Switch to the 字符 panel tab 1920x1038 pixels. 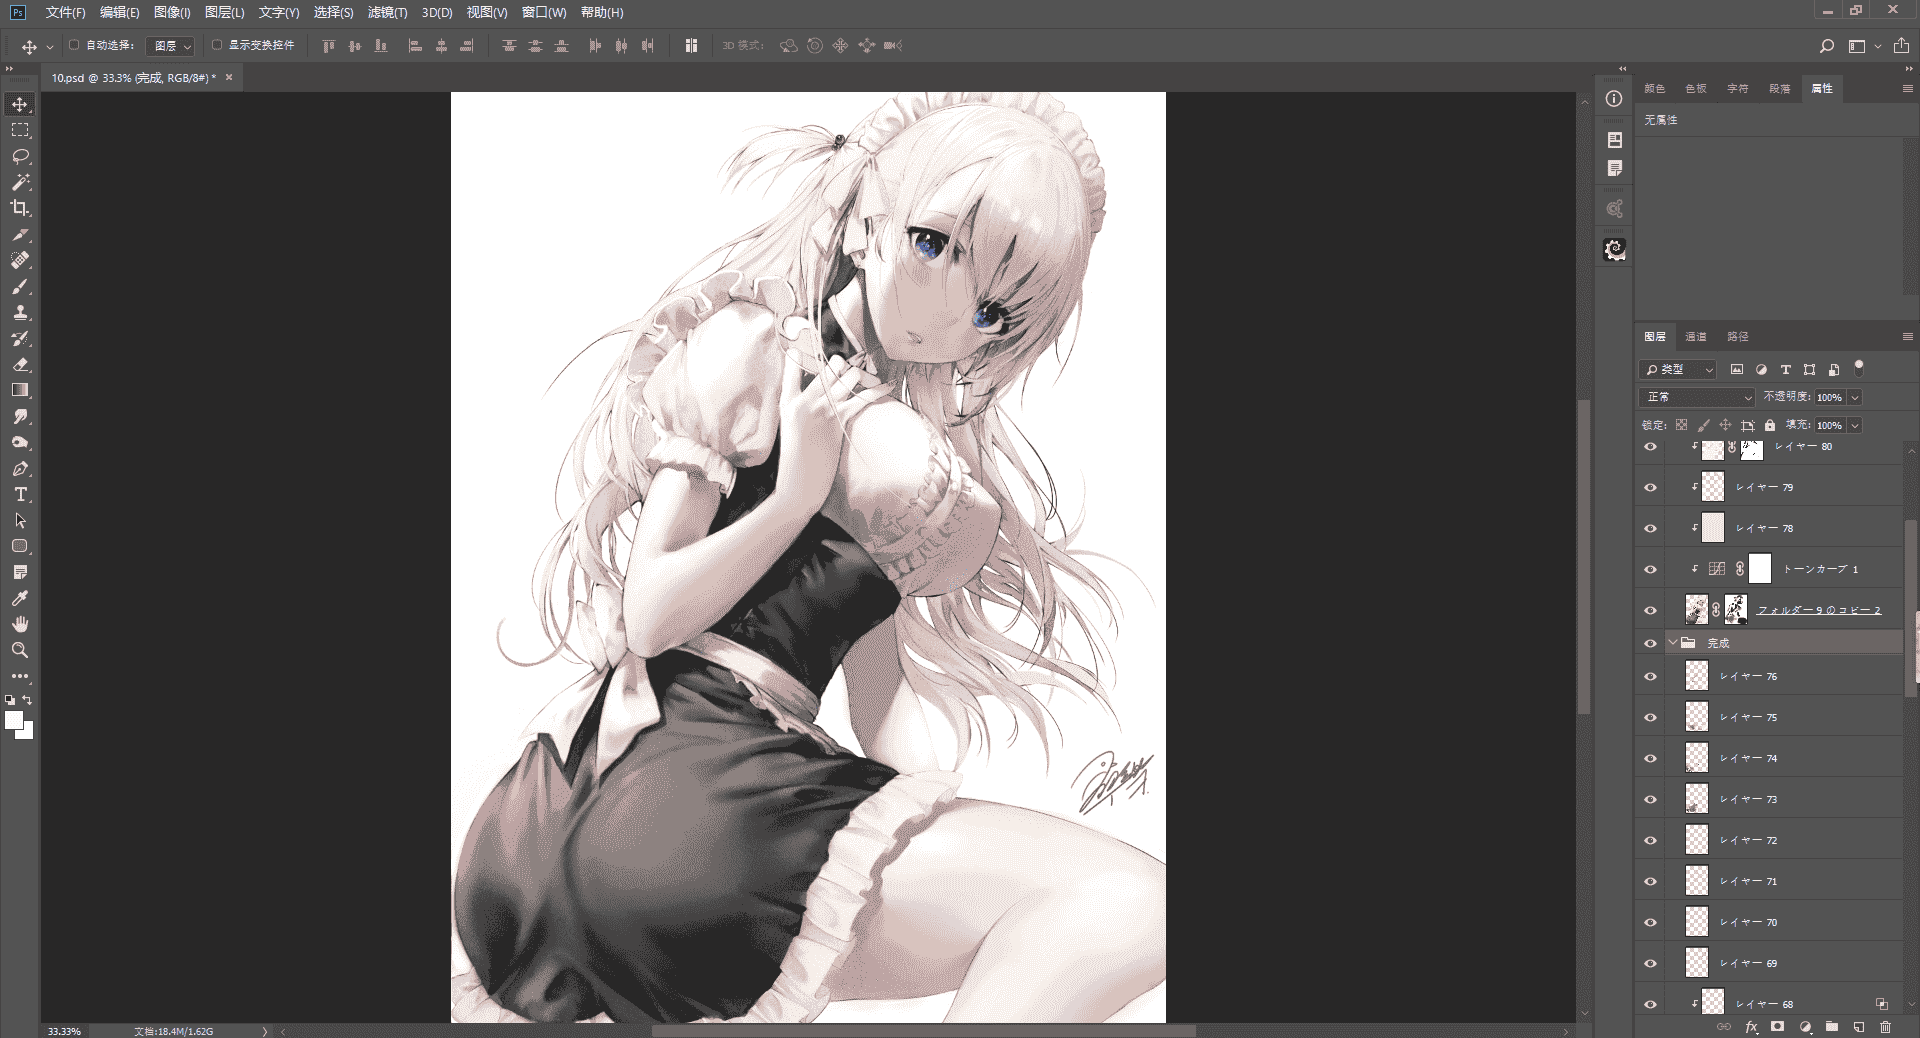tap(1738, 89)
